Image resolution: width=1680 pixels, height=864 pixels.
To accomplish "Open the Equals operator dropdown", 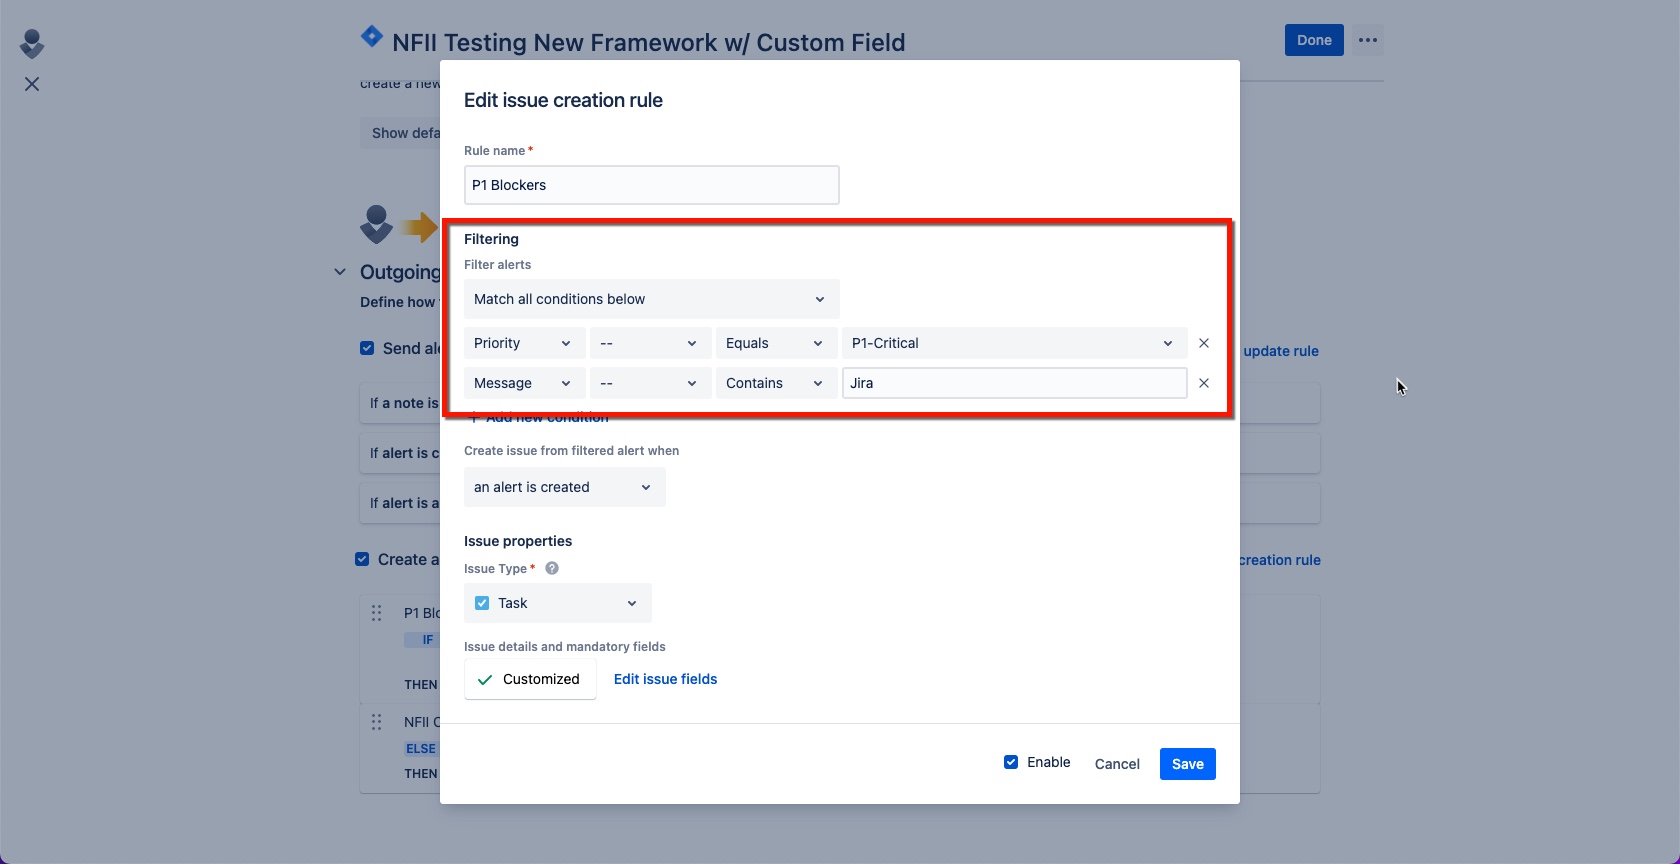I will click(x=777, y=343).
